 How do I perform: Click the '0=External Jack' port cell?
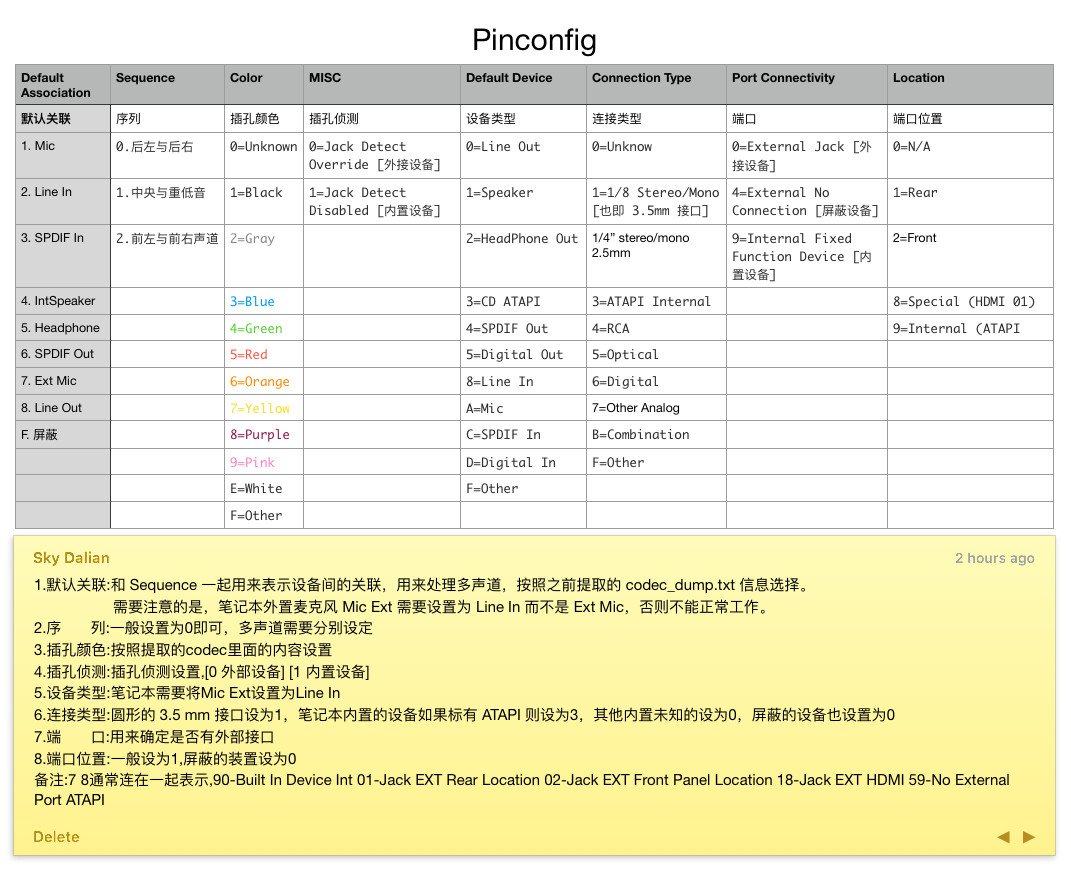point(807,156)
